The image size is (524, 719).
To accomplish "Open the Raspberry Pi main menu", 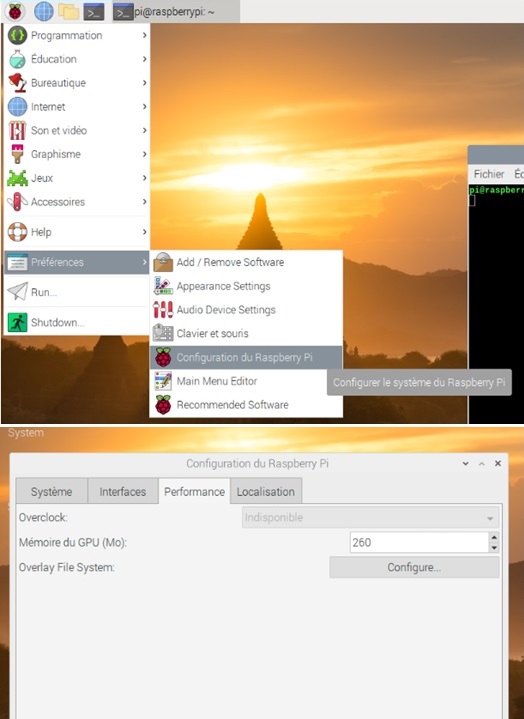I will click(15, 11).
